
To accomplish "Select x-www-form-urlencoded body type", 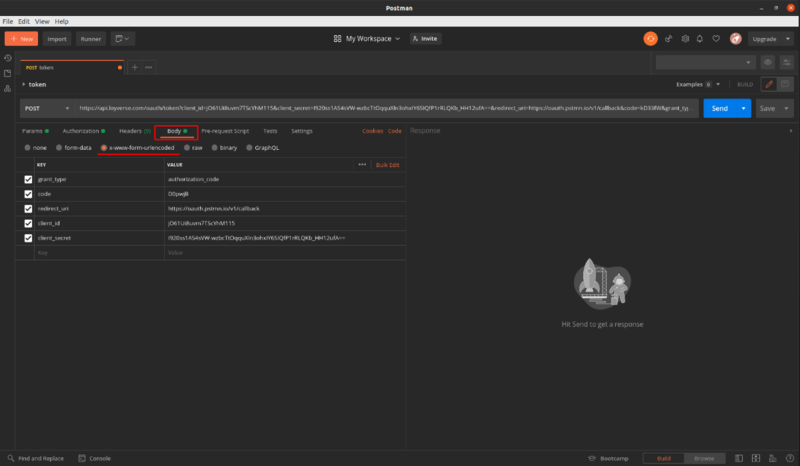I will pos(104,148).
